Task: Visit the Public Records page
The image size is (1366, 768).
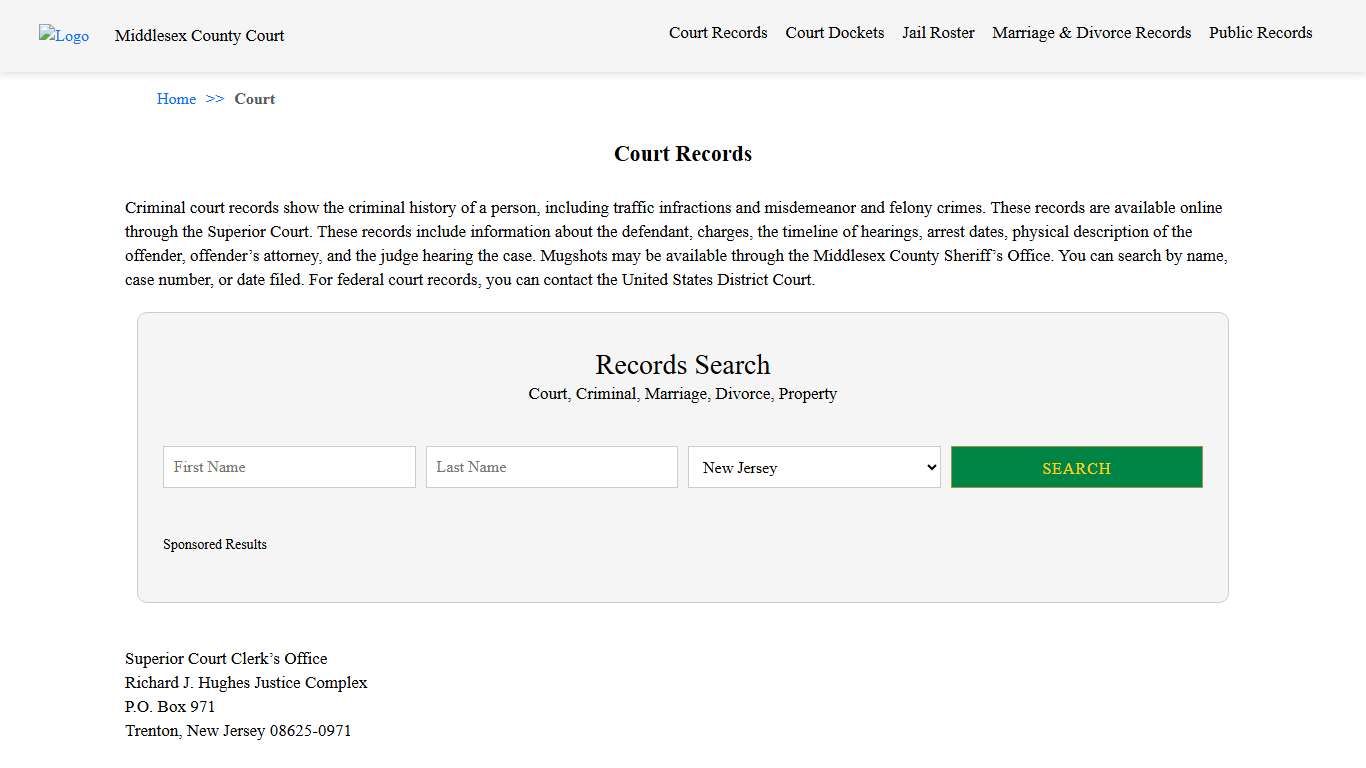Action: click(x=1260, y=32)
